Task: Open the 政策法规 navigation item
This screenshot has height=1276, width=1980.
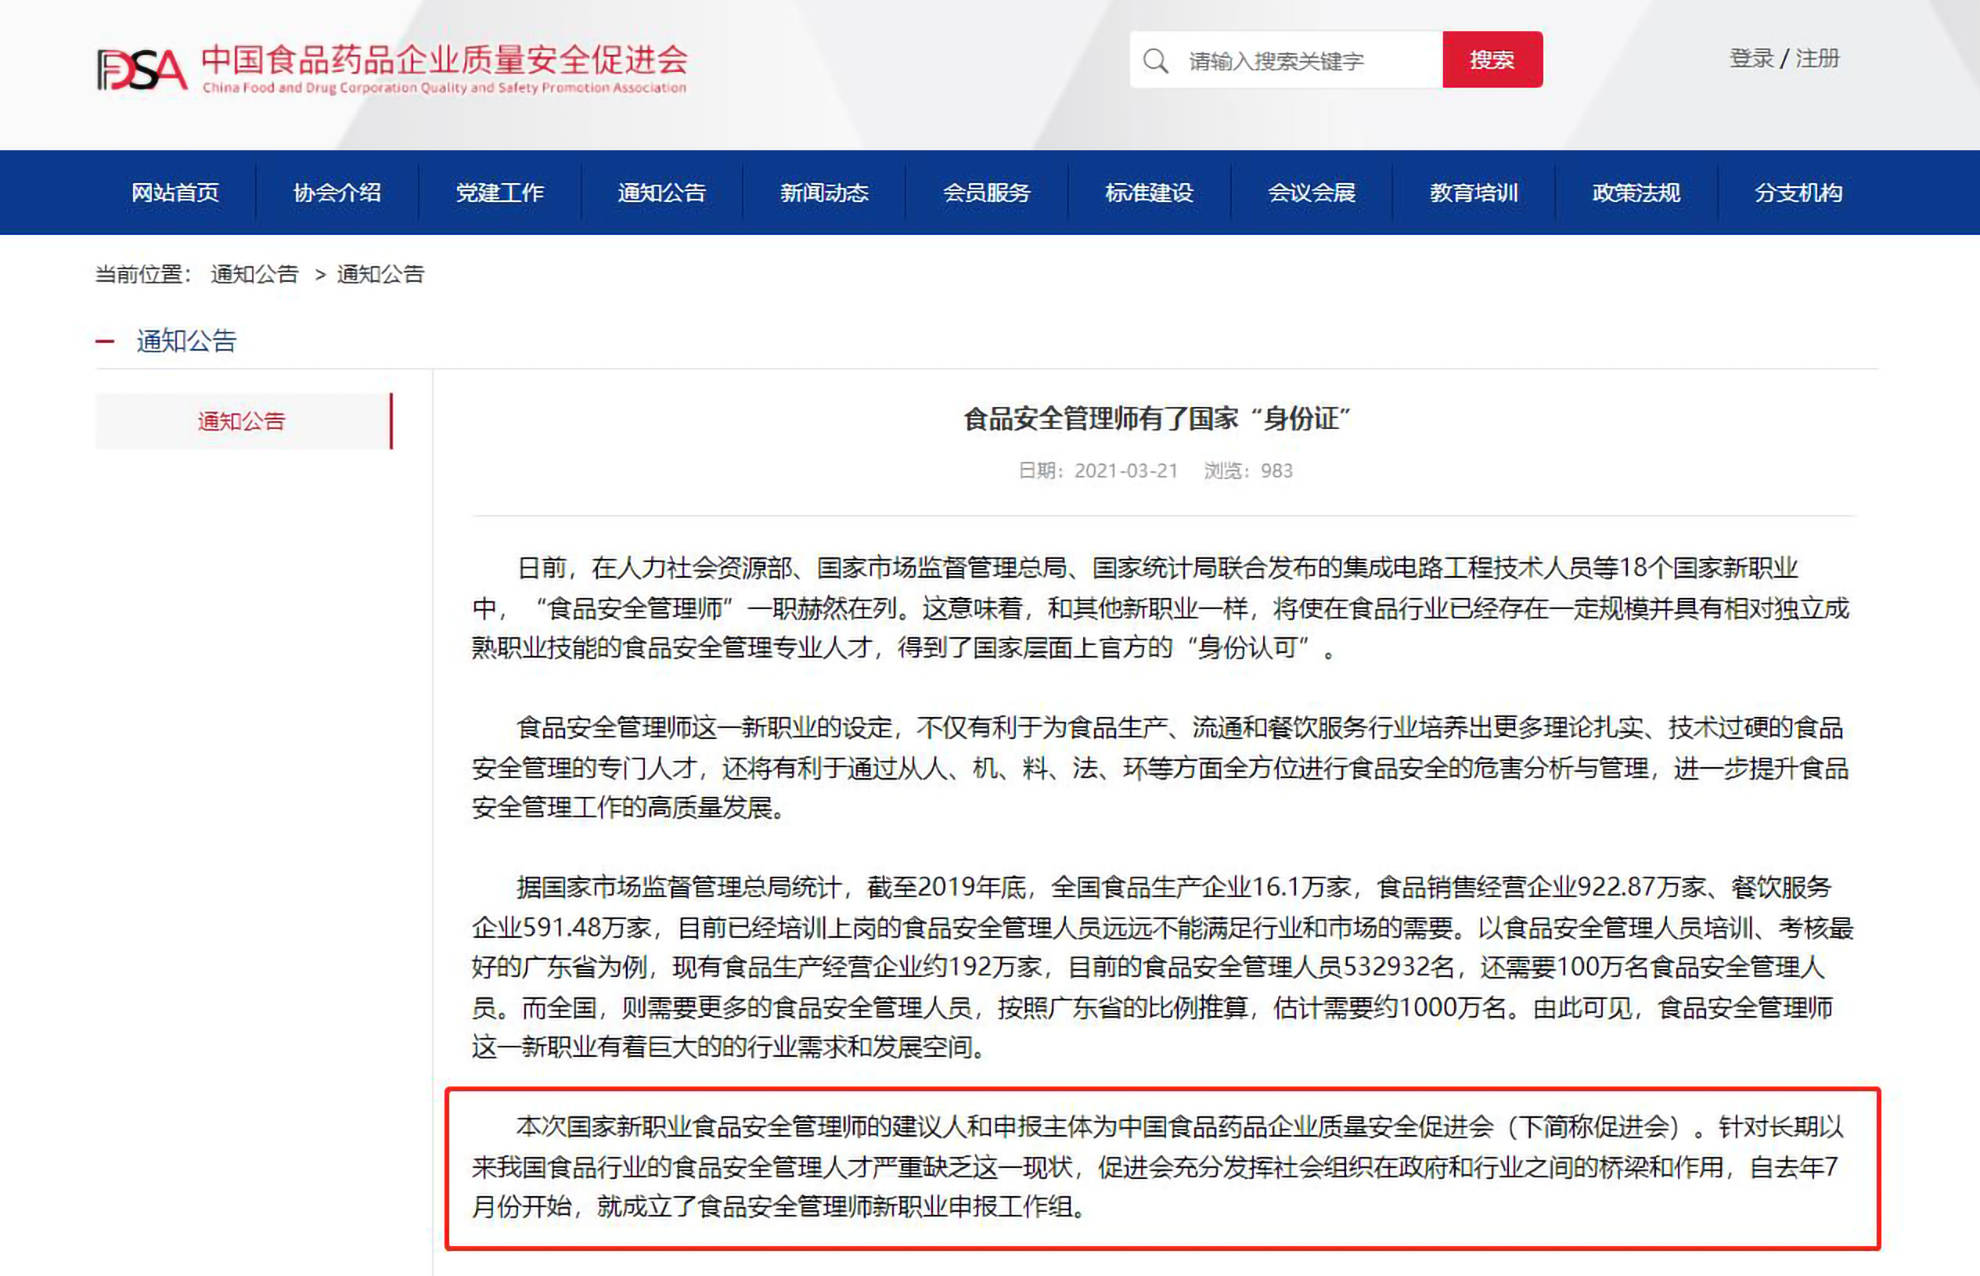Action: click(1636, 192)
